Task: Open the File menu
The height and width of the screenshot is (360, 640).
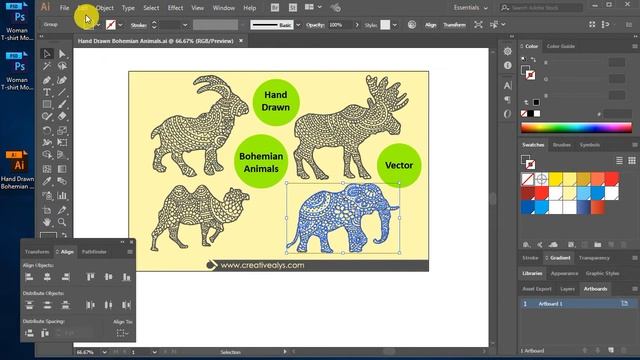Action: pos(64,8)
